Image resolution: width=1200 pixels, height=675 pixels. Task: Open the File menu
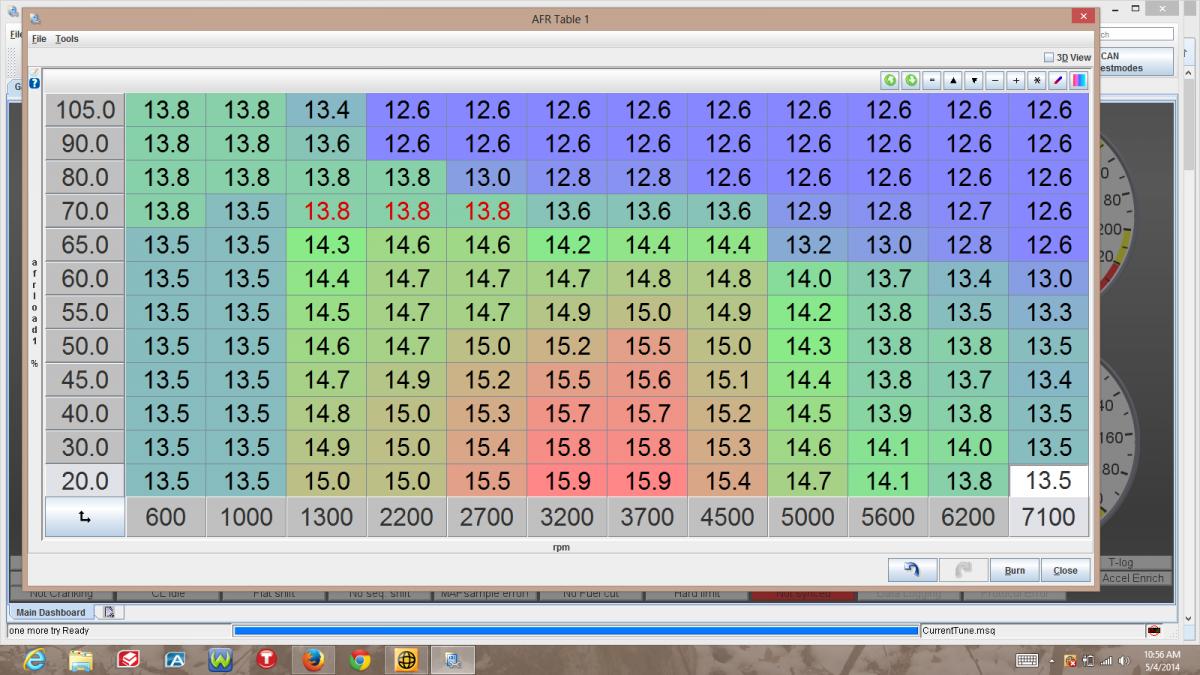39,39
